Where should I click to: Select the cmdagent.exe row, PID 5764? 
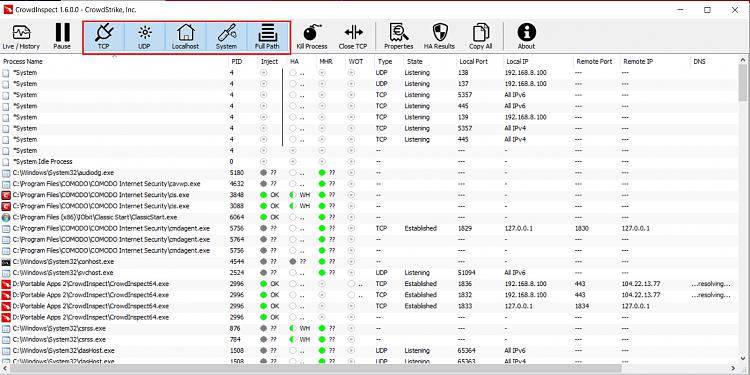pyautogui.click(x=369, y=239)
